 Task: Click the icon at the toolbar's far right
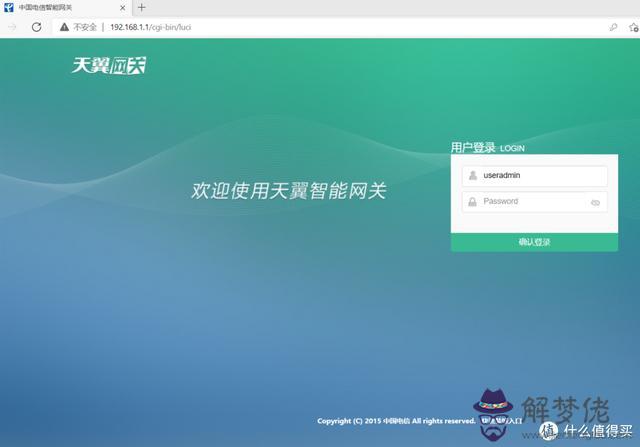[632, 27]
